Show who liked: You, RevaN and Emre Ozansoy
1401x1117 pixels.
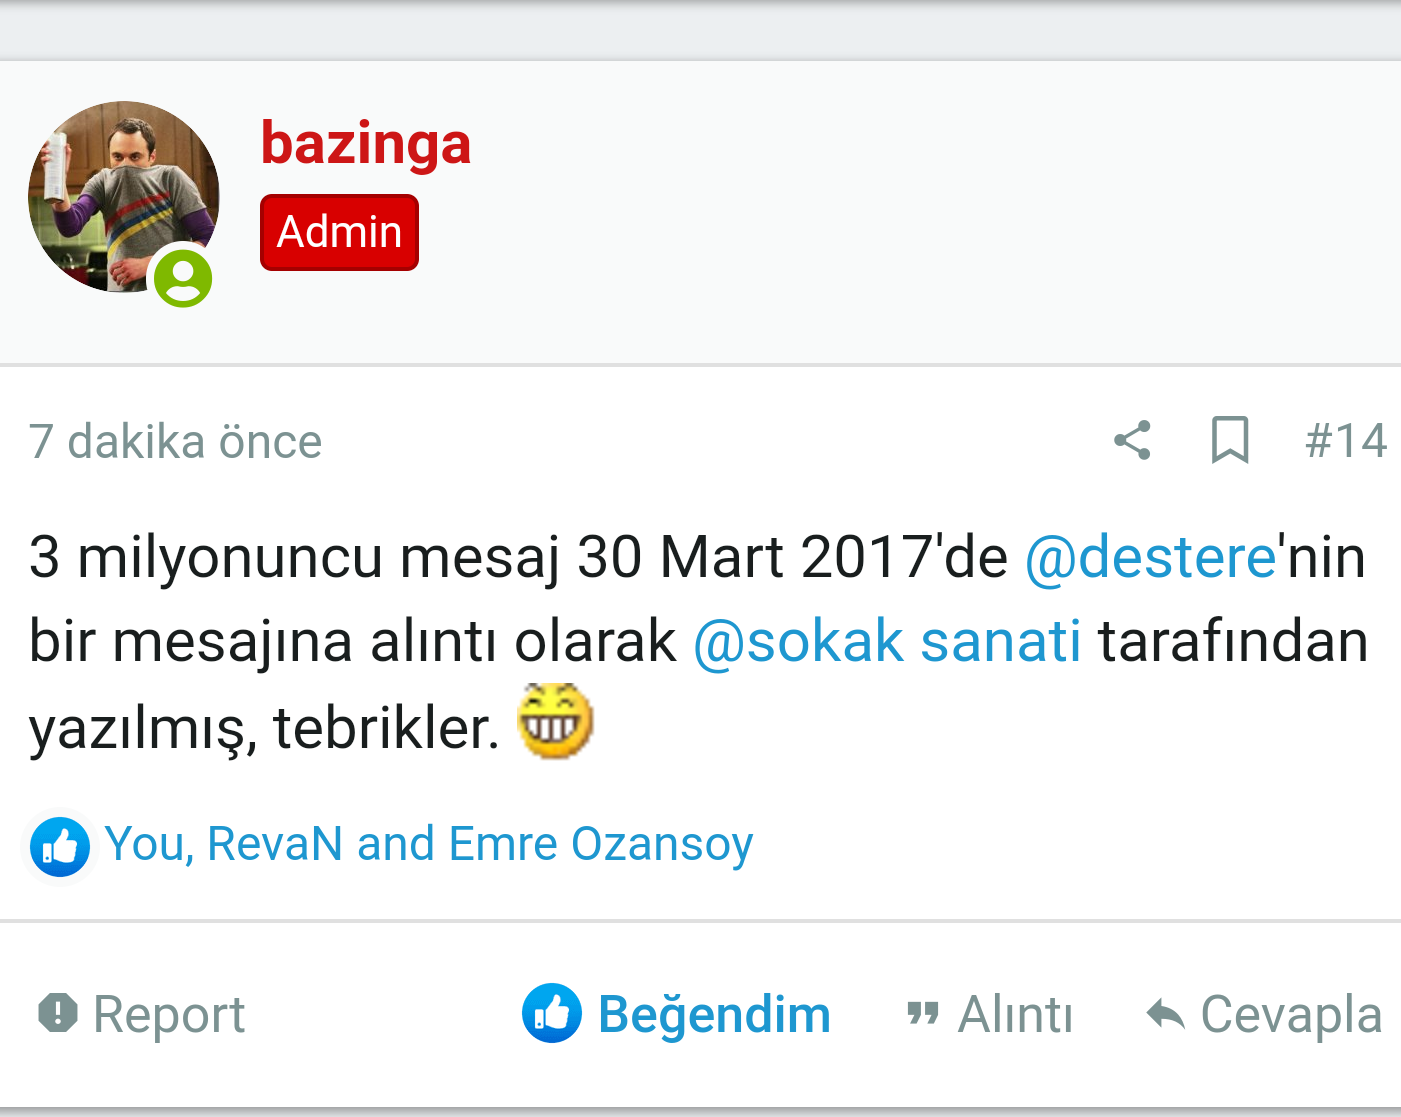point(428,845)
